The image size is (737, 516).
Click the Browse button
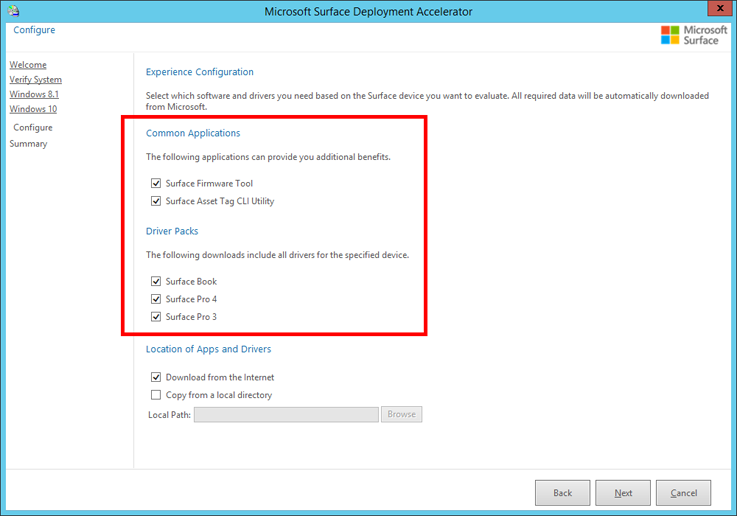coord(401,414)
